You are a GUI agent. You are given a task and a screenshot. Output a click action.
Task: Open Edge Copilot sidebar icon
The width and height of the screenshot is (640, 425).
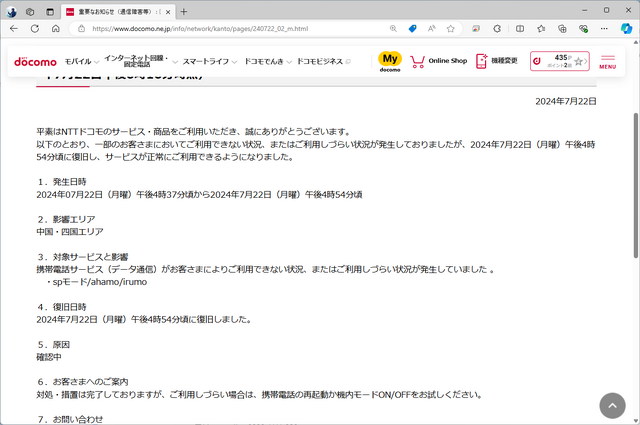pos(627,29)
